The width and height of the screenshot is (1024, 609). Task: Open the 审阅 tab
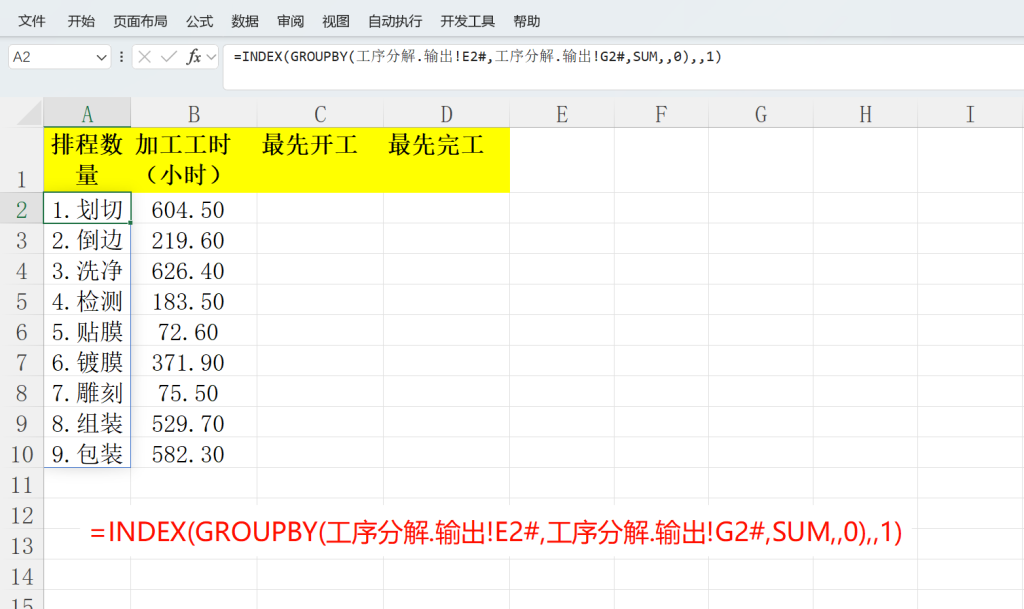click(291, 22)
